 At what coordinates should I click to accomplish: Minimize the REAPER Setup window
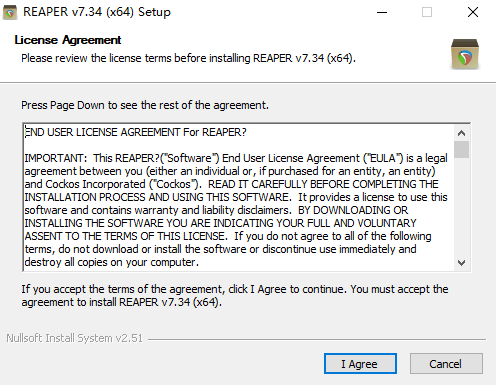tap(382, 12)
